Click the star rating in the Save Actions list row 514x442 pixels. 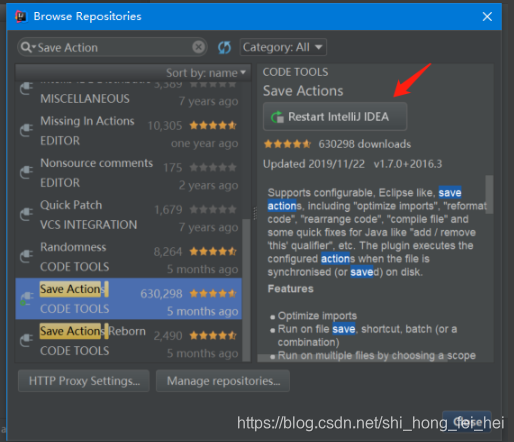click(x=213, y=294)
